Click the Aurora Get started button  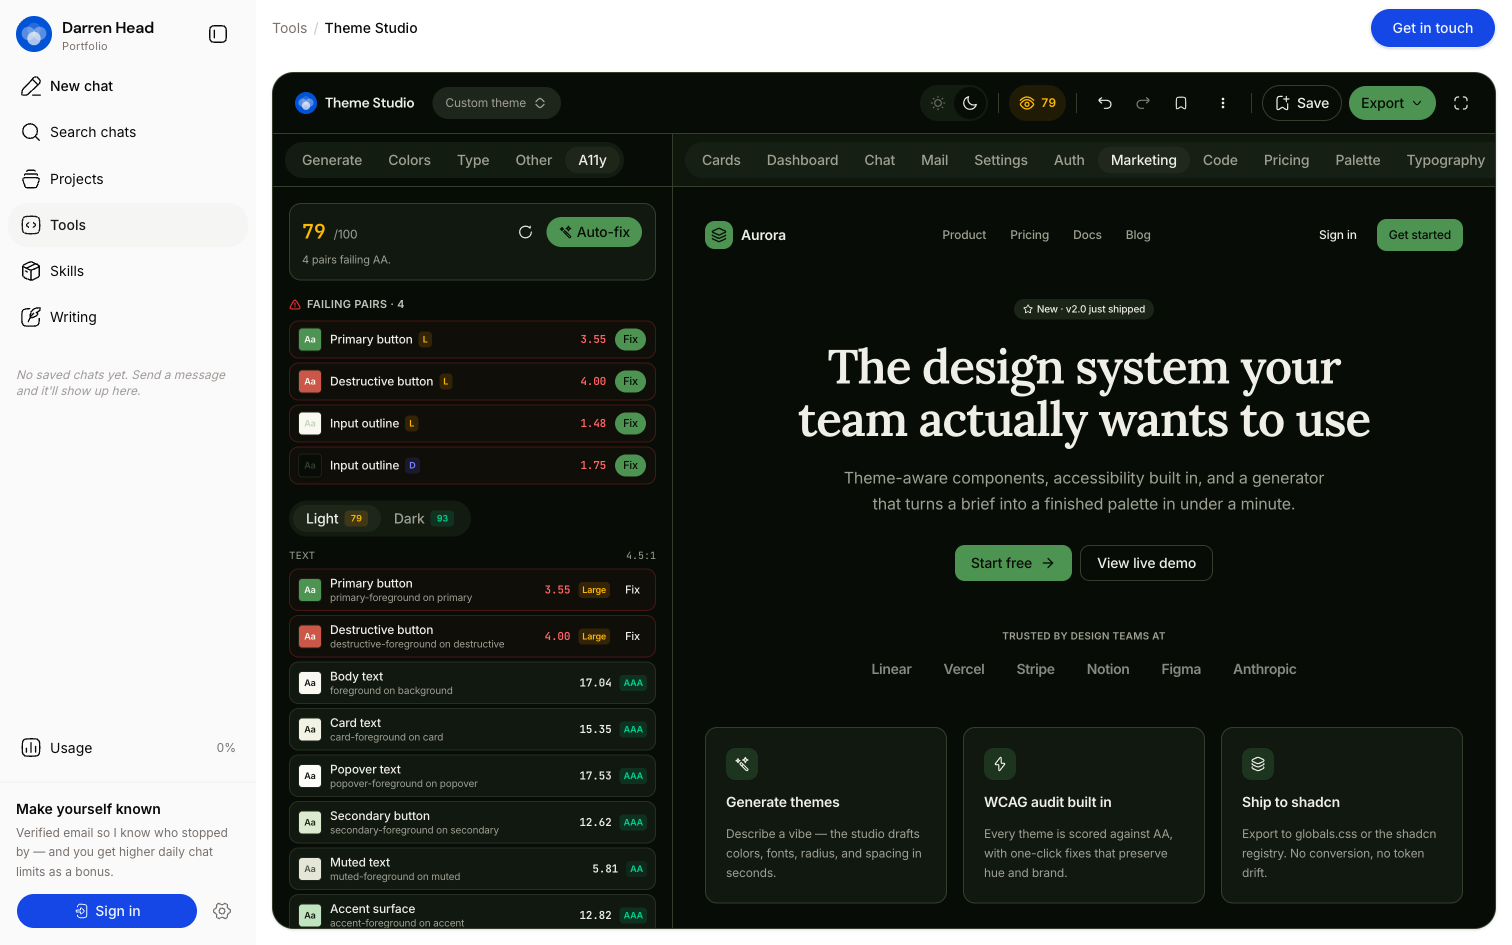[x=1420, y=235]
